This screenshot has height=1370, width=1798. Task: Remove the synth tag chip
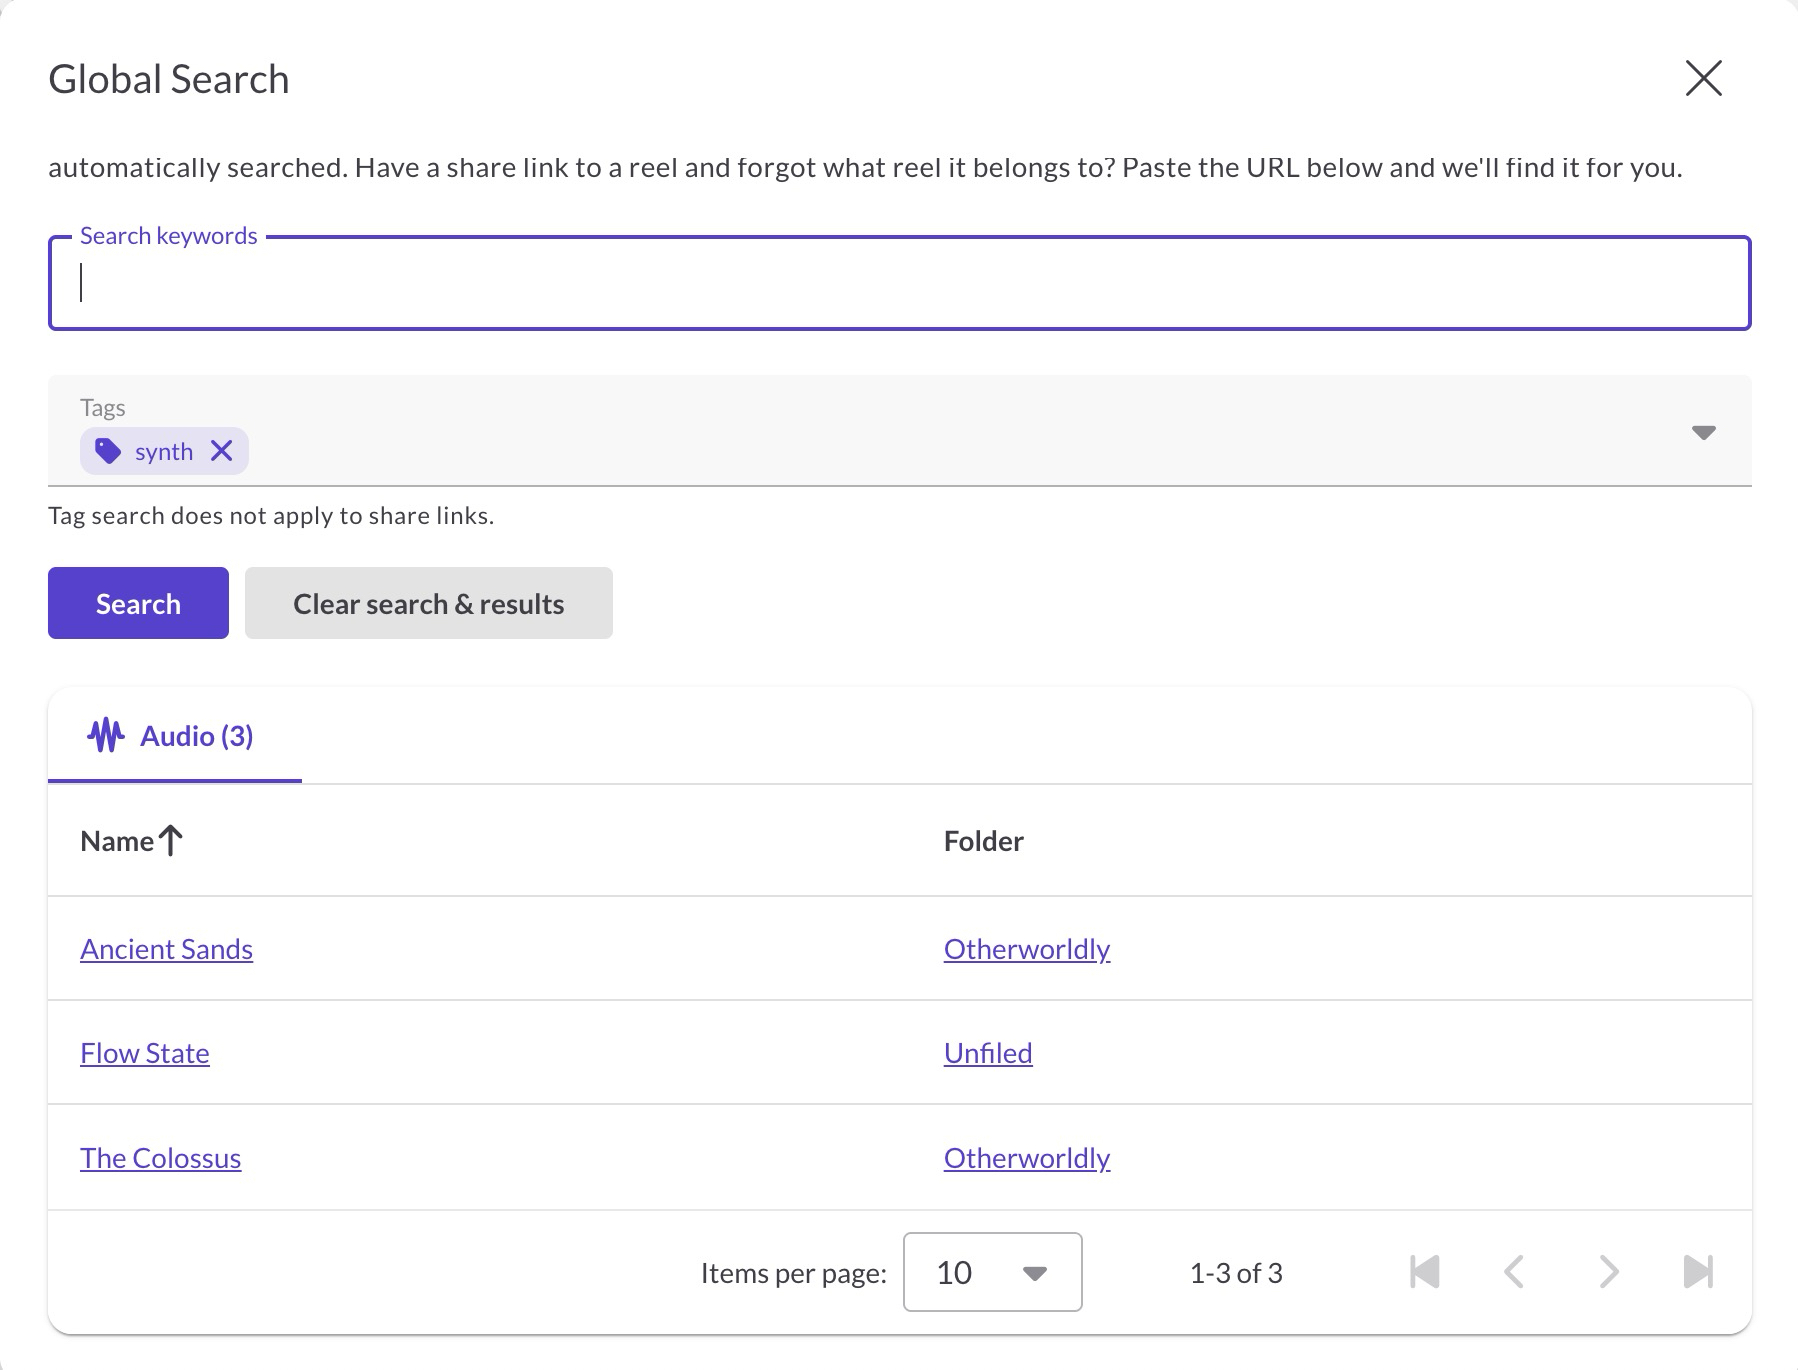[222, 451]
